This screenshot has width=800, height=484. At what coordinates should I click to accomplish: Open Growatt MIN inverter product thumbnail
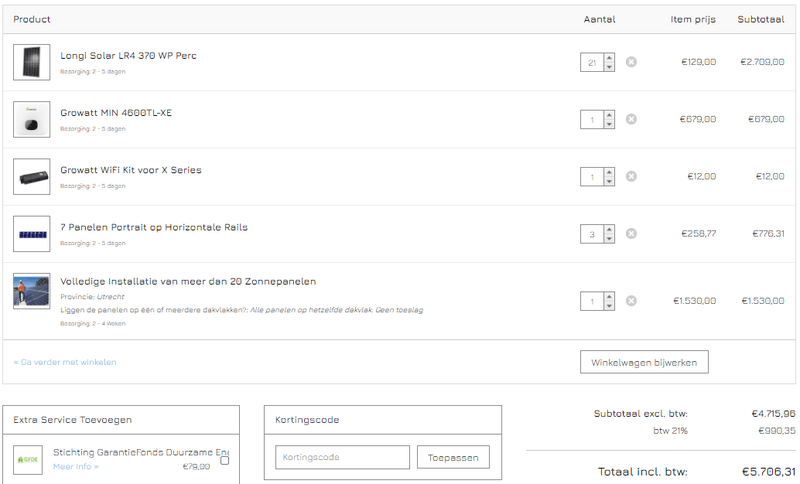point(32,119)
